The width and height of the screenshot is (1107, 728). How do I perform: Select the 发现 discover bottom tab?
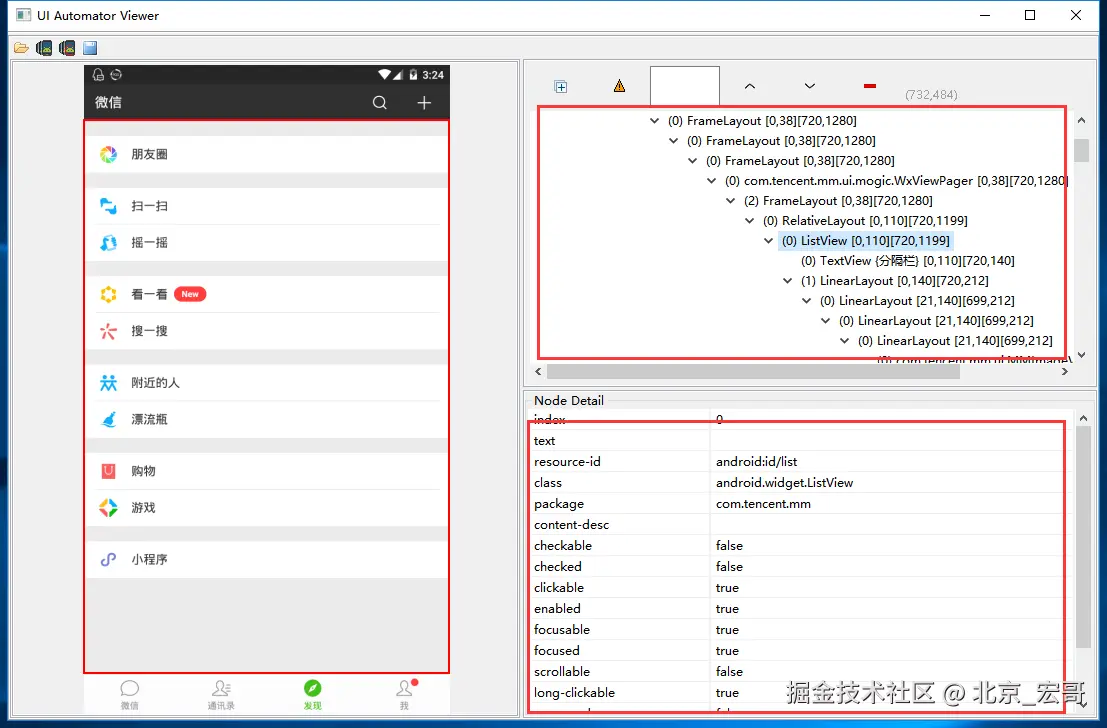pos(312,694)
